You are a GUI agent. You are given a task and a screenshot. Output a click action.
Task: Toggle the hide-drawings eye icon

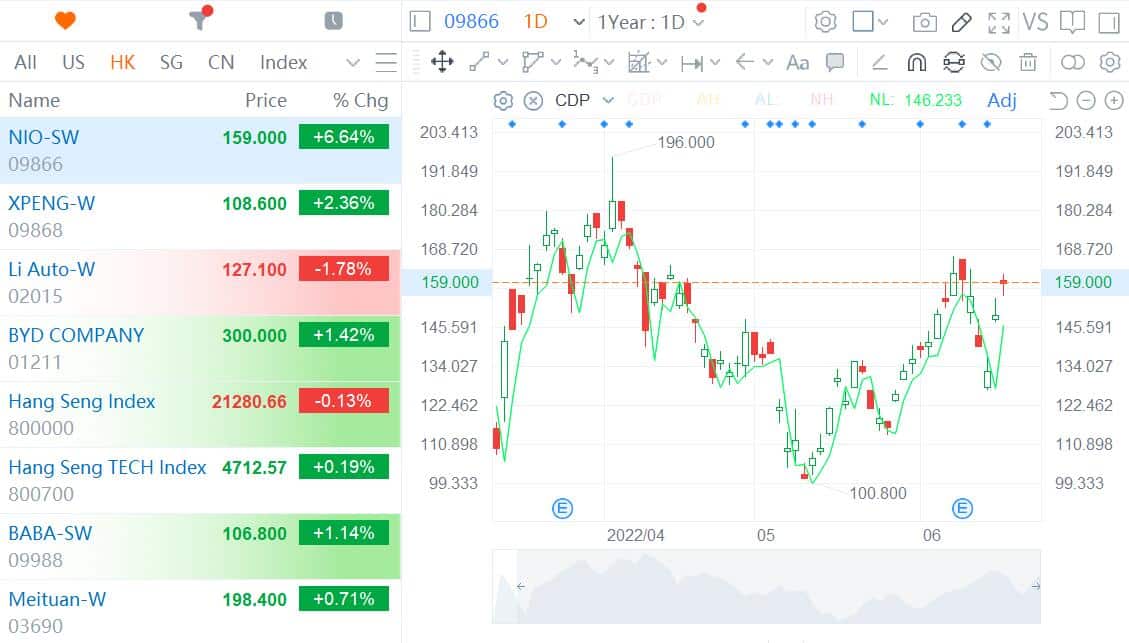(x=991, y=62)
